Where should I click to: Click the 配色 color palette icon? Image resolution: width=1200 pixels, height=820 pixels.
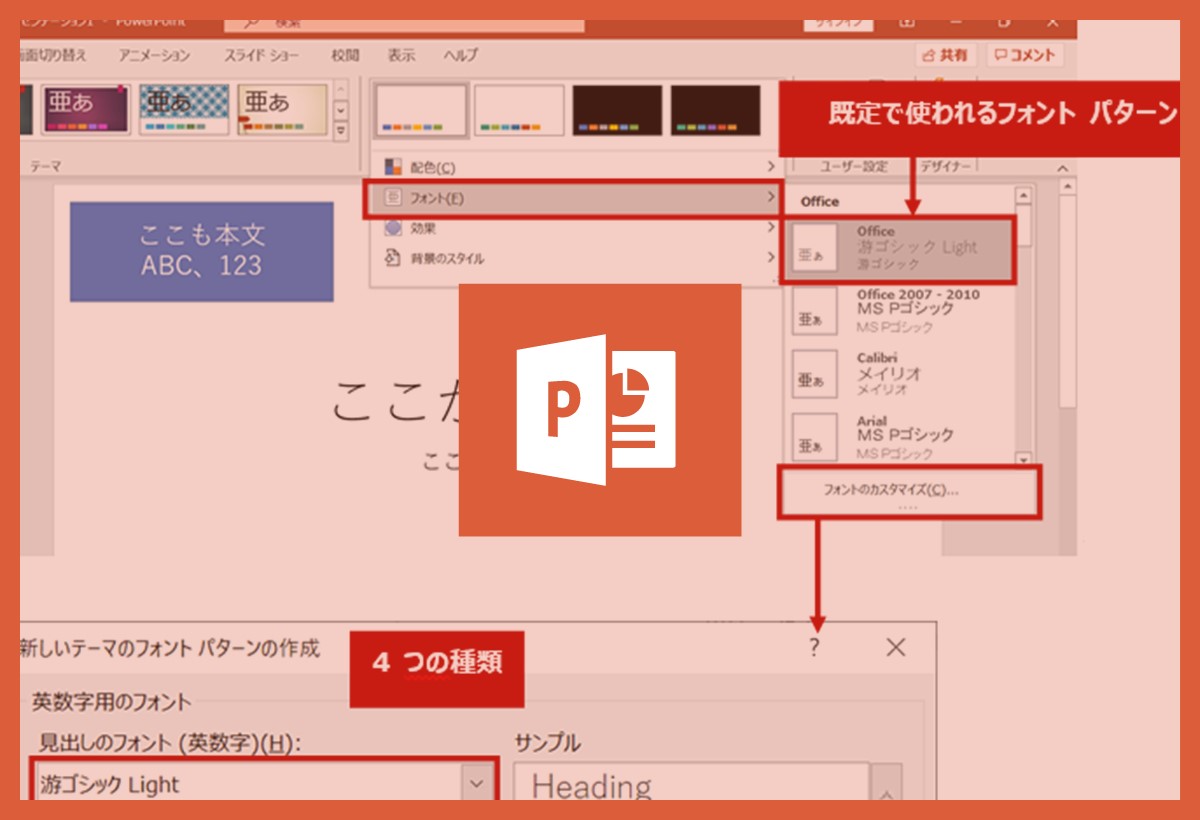pyautogui.click(x=393, y=167)
